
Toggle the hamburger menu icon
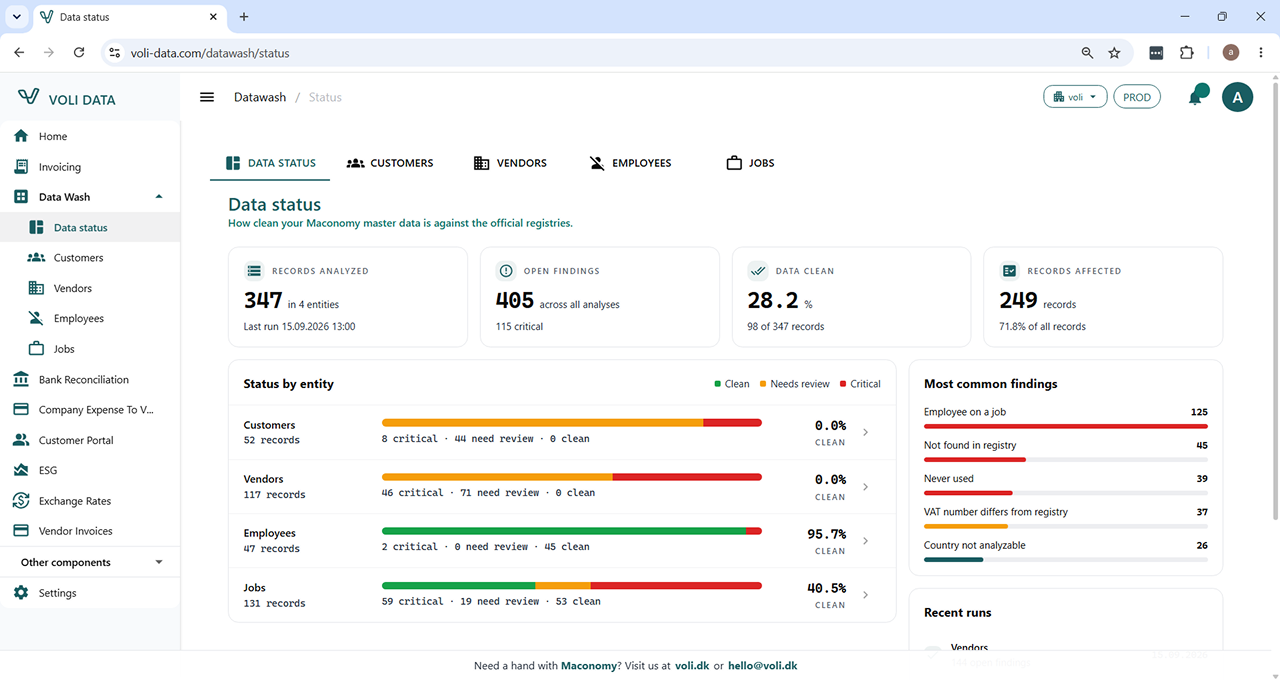click(x=207, y=97)
